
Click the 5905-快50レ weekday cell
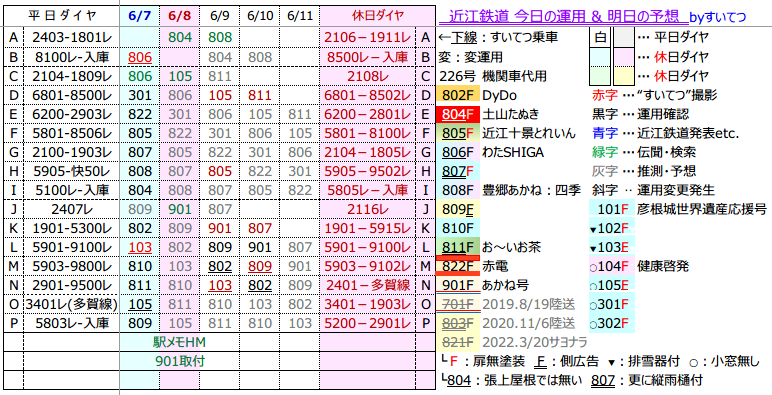click(x=71, y=171)
